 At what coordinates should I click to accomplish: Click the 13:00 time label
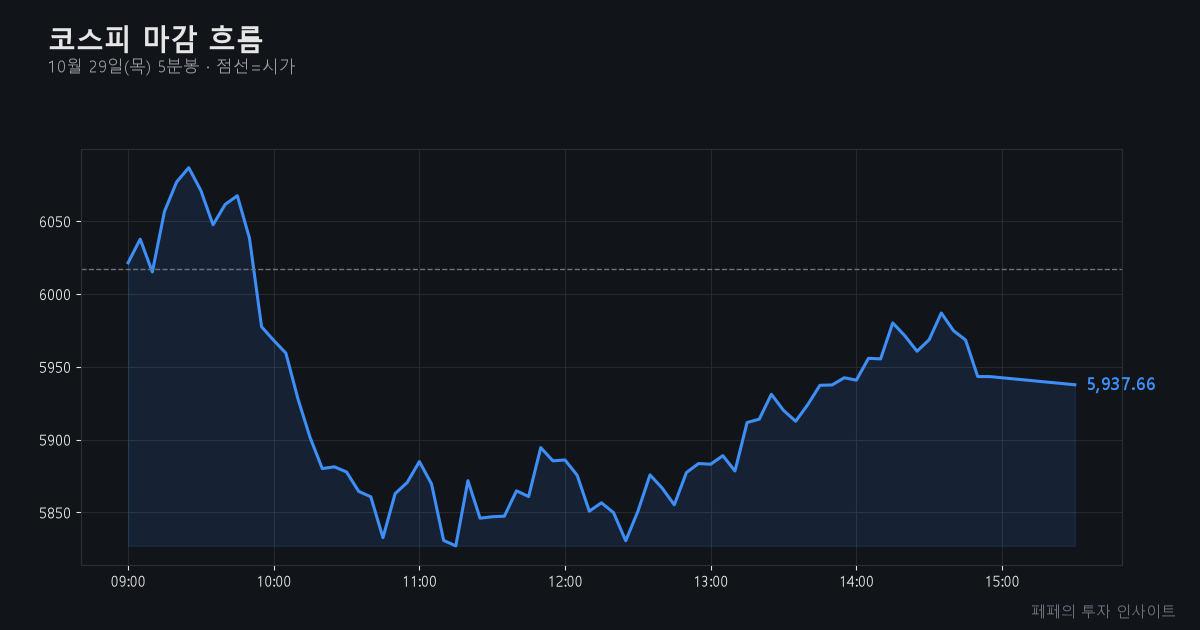point(711,581)
